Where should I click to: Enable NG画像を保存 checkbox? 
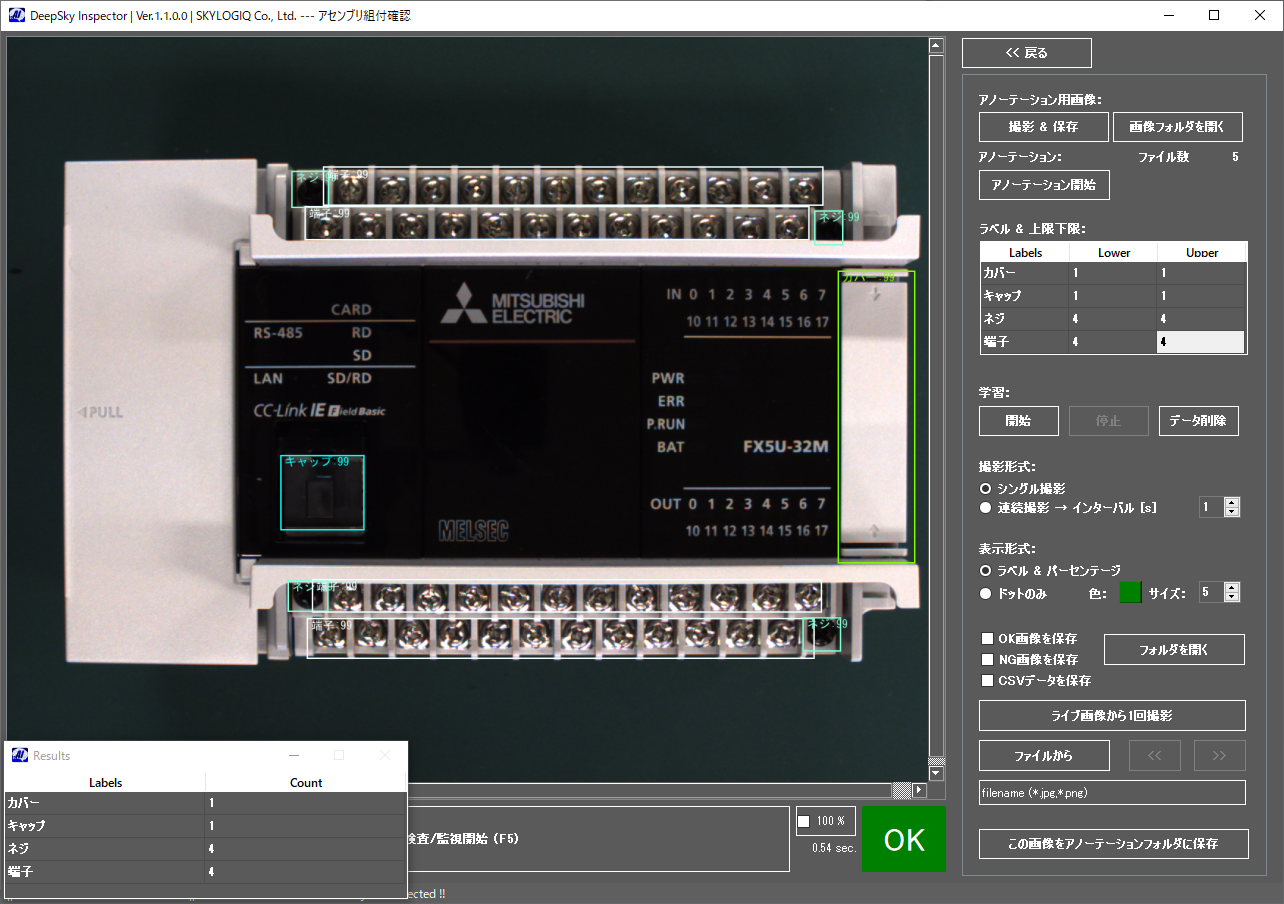point(988,659)
